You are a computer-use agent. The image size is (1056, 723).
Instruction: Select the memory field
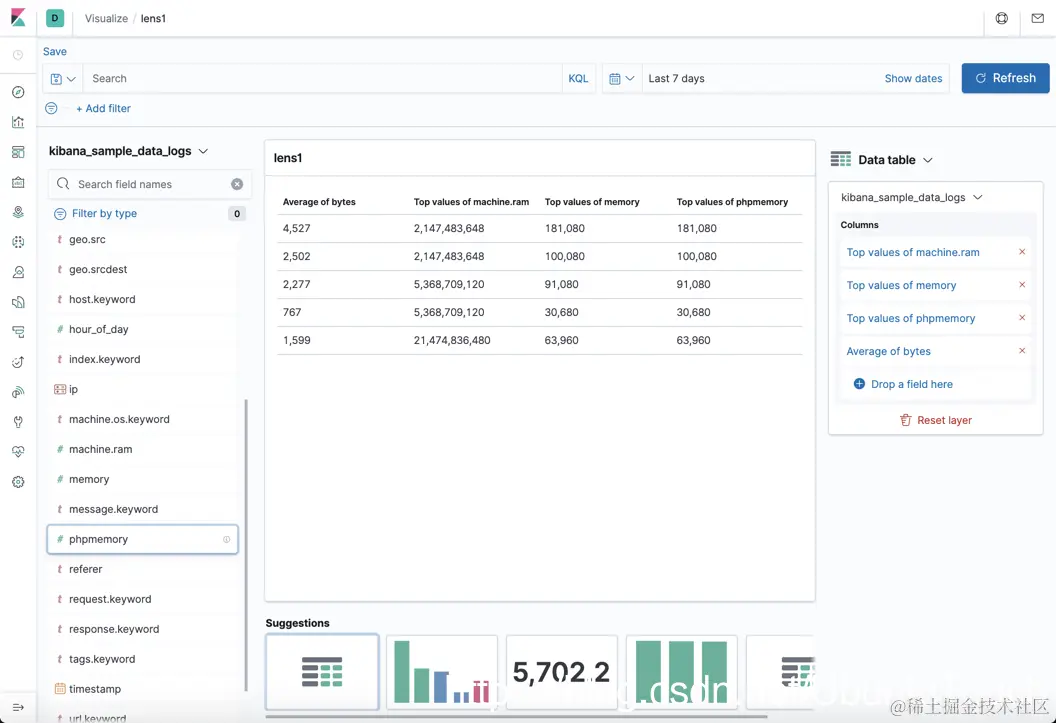click(x=143, y=479)
